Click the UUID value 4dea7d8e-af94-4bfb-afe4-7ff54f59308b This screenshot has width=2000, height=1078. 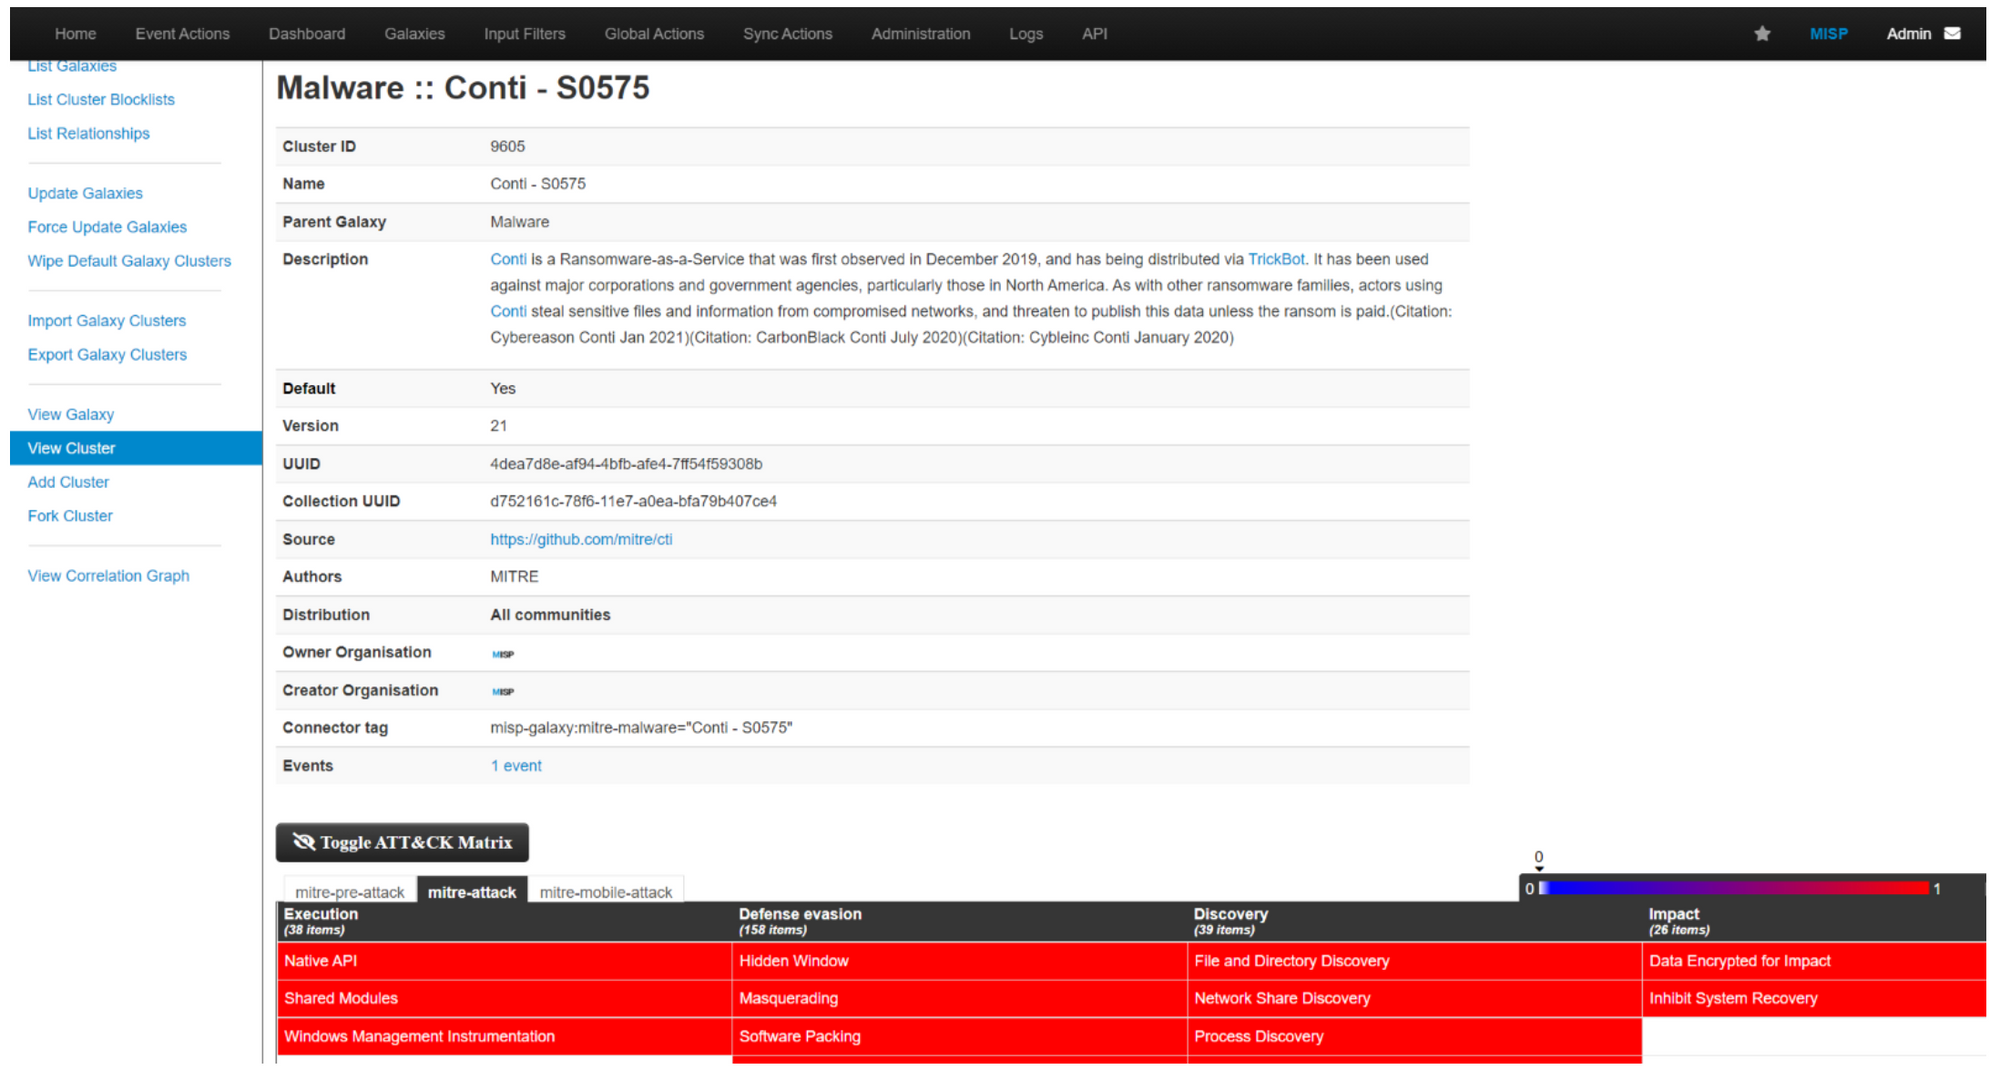tap(626, 464)
